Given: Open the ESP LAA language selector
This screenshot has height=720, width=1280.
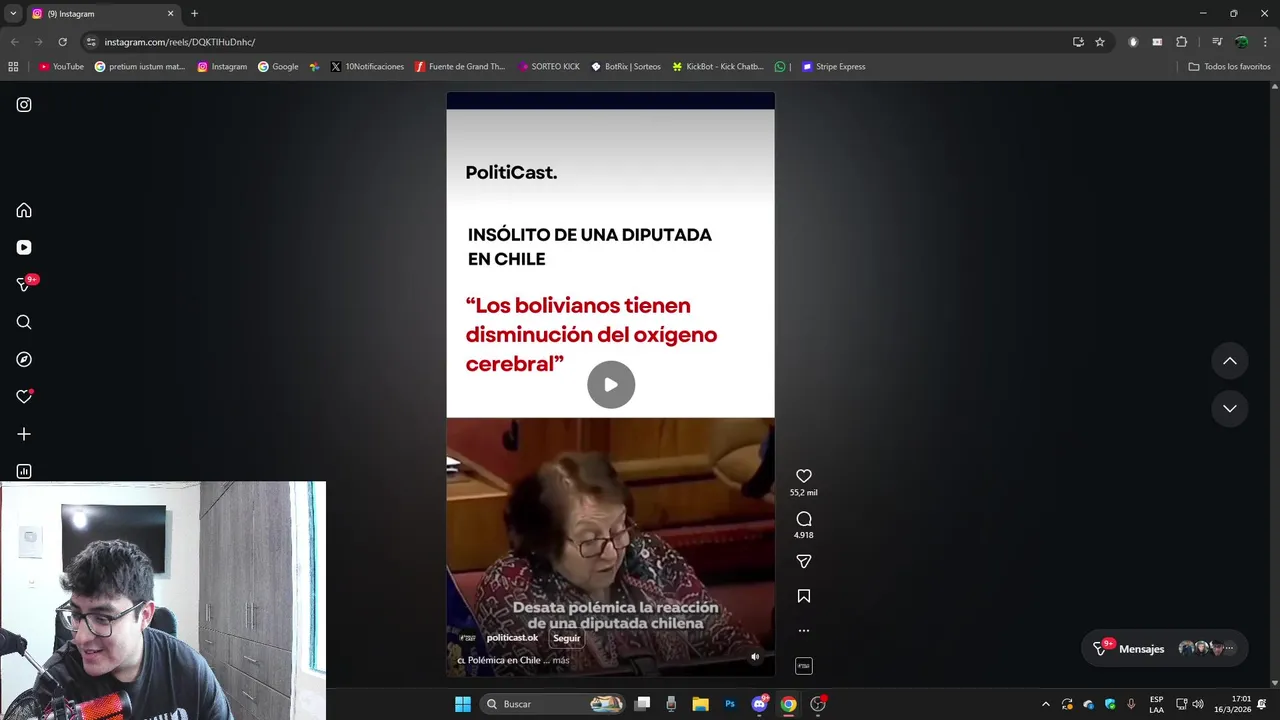Looking at the screenshot, I should point(1156,704).
